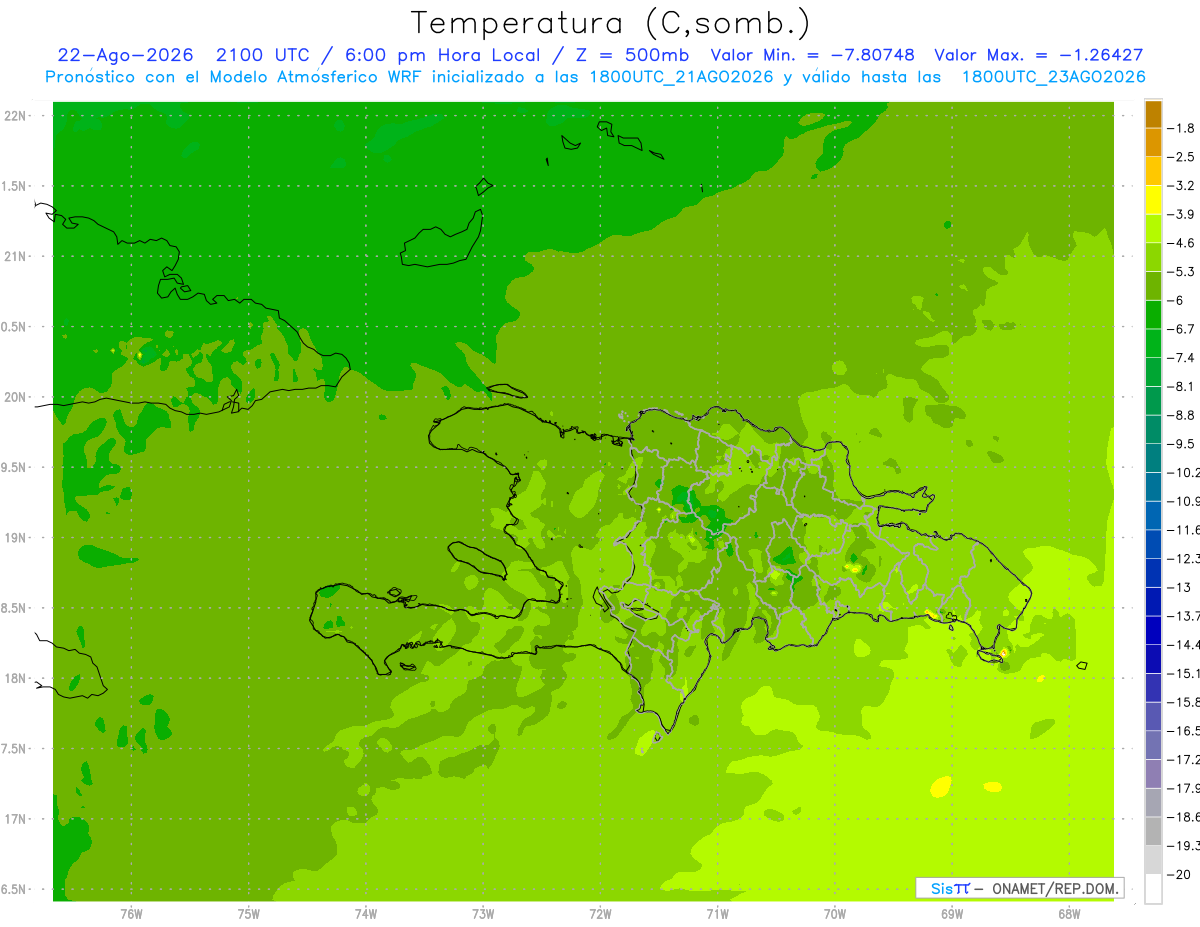The width and height of the screenshot is (1200, 927).
Task: Pick the teal swatch between -9.5 and -10.2
Action: (x=1153, y=458)
